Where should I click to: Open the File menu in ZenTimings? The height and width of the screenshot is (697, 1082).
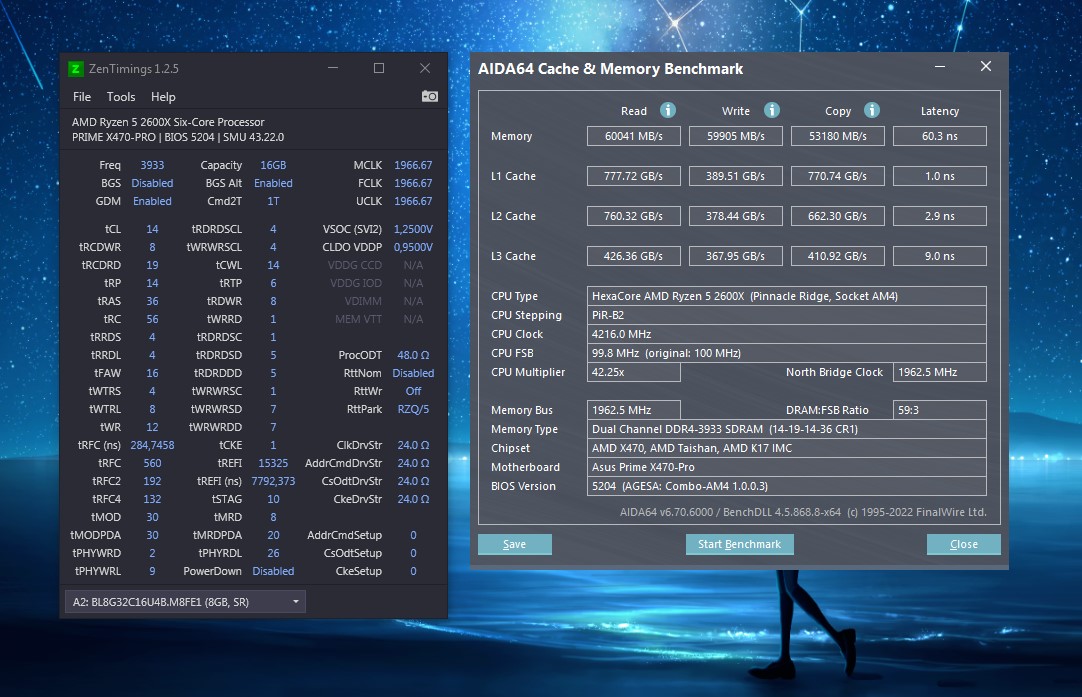82,97
